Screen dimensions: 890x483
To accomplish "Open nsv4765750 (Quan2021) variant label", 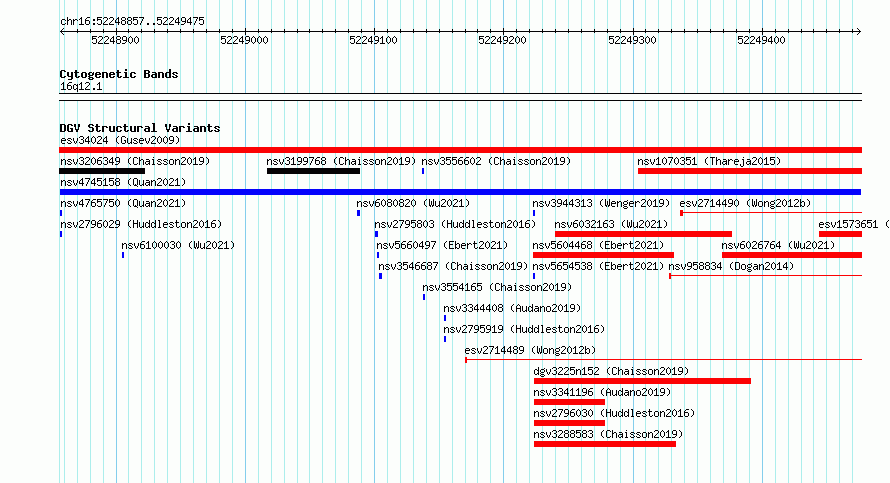I will pos(123,203).
